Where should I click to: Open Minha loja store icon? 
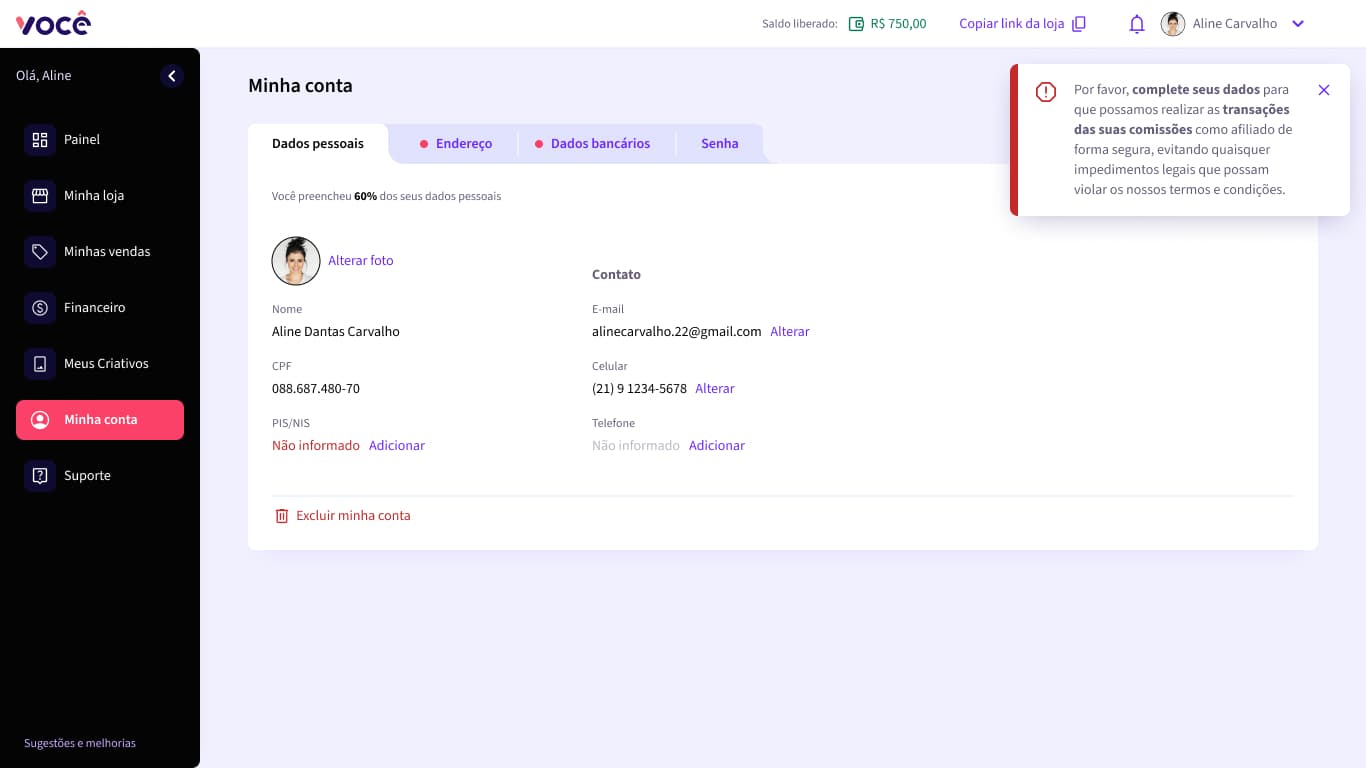coord(40,196)
